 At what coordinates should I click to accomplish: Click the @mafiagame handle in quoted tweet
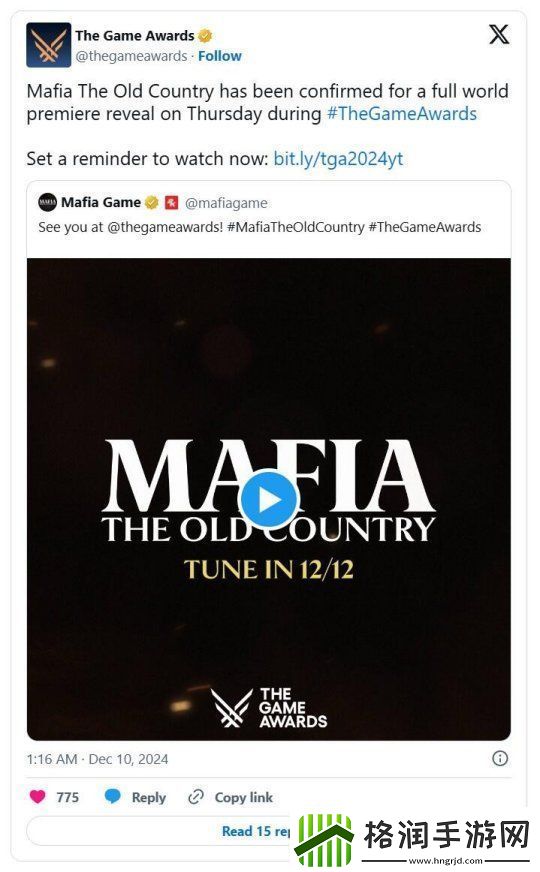point(226,203)
